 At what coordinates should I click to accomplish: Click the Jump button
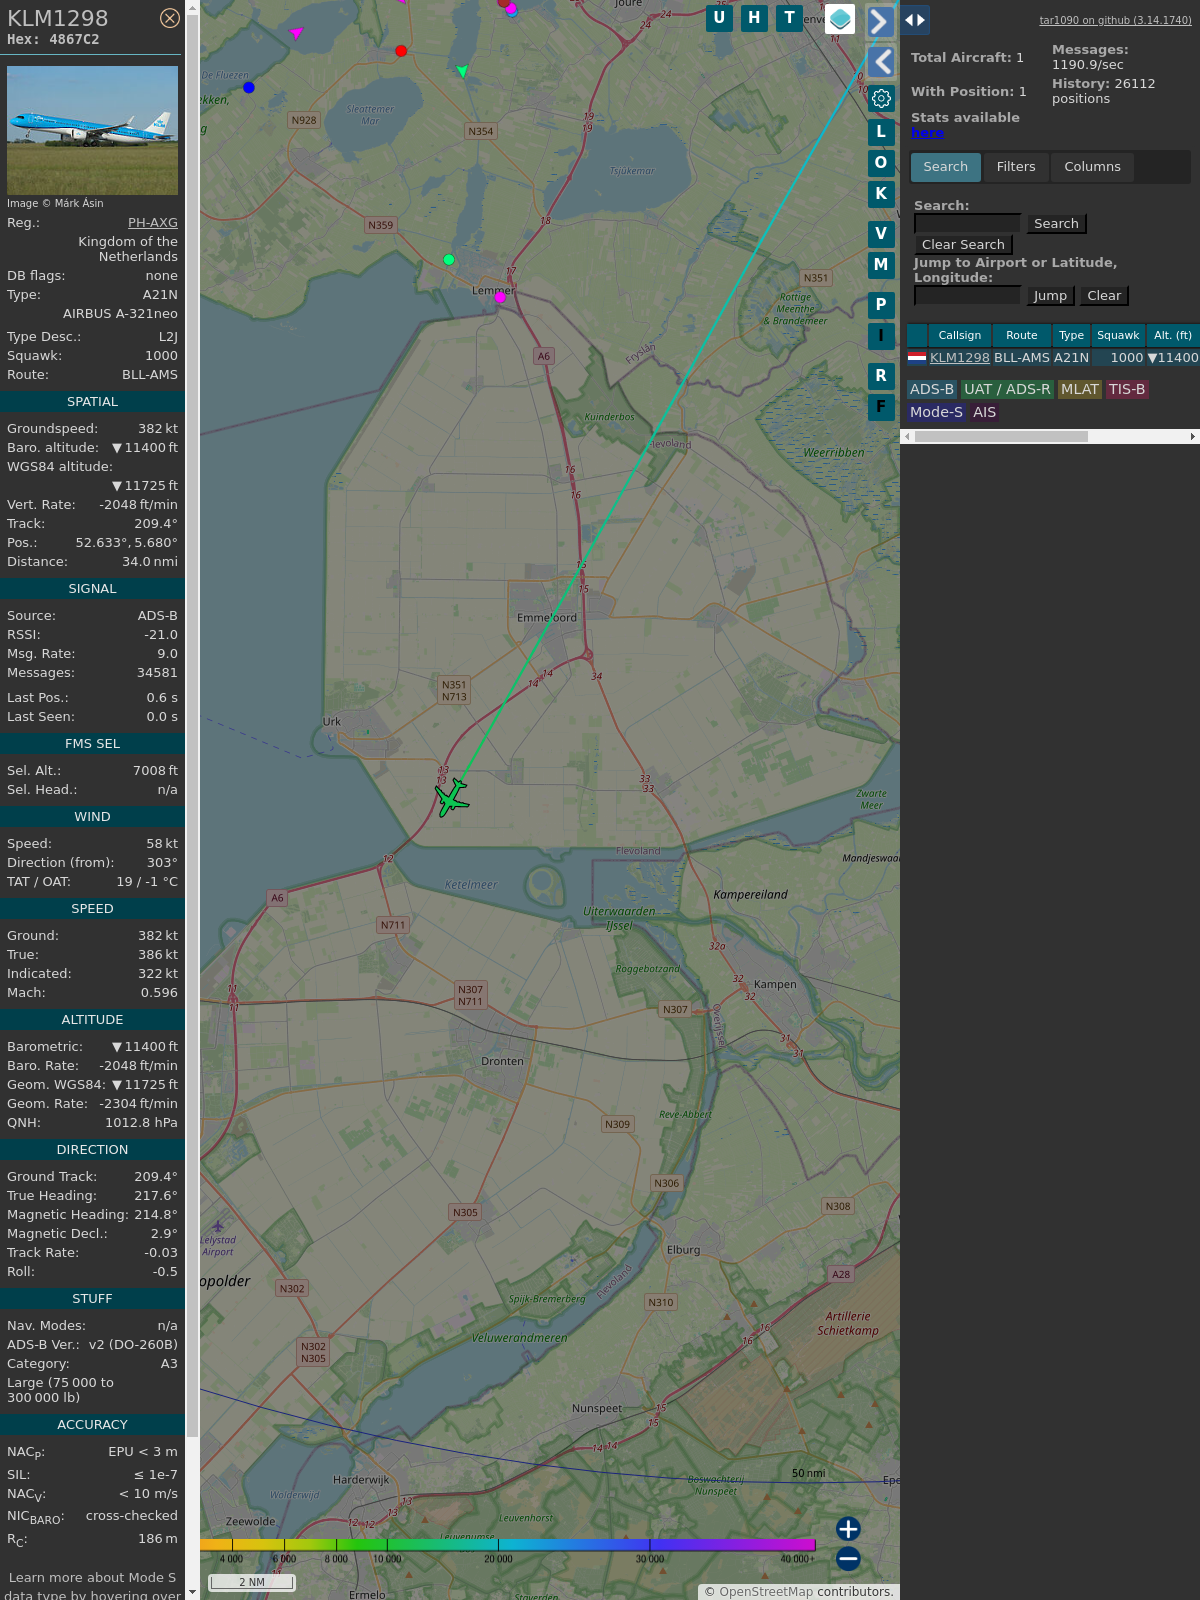[x=1050, y=296]
